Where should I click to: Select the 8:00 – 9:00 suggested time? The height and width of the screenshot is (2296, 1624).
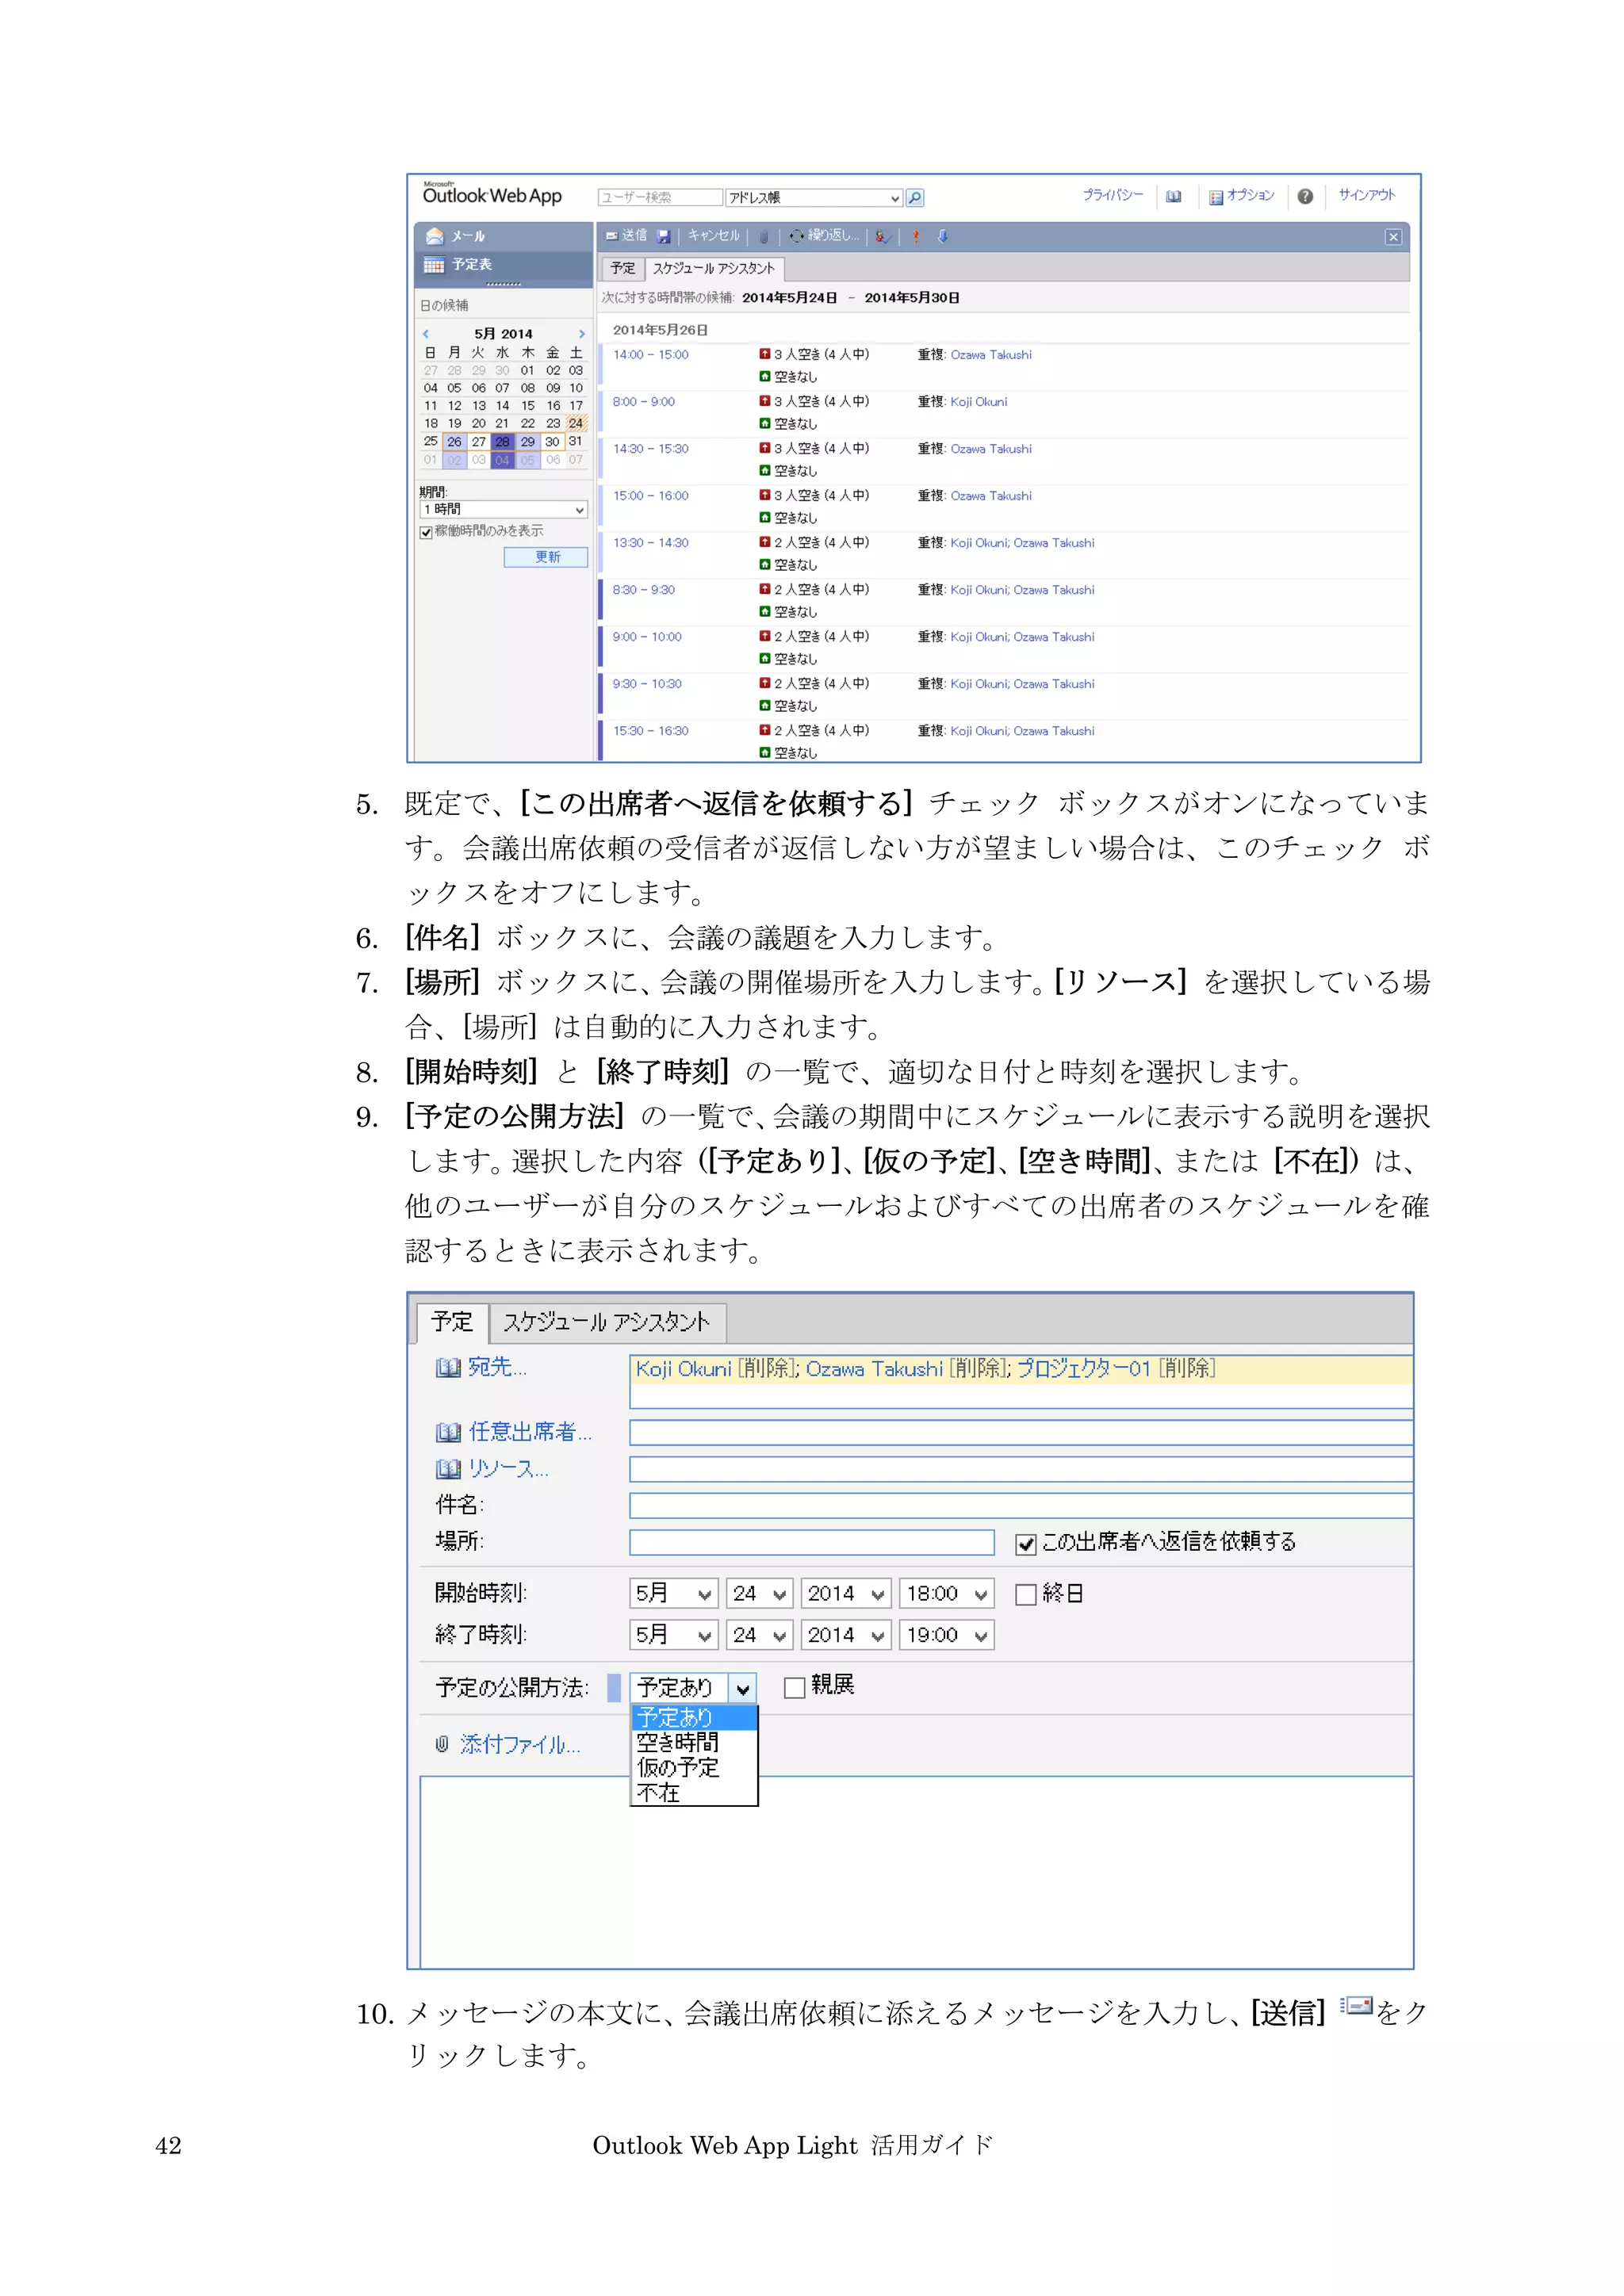pyautogui.click(x=644, y=402)
